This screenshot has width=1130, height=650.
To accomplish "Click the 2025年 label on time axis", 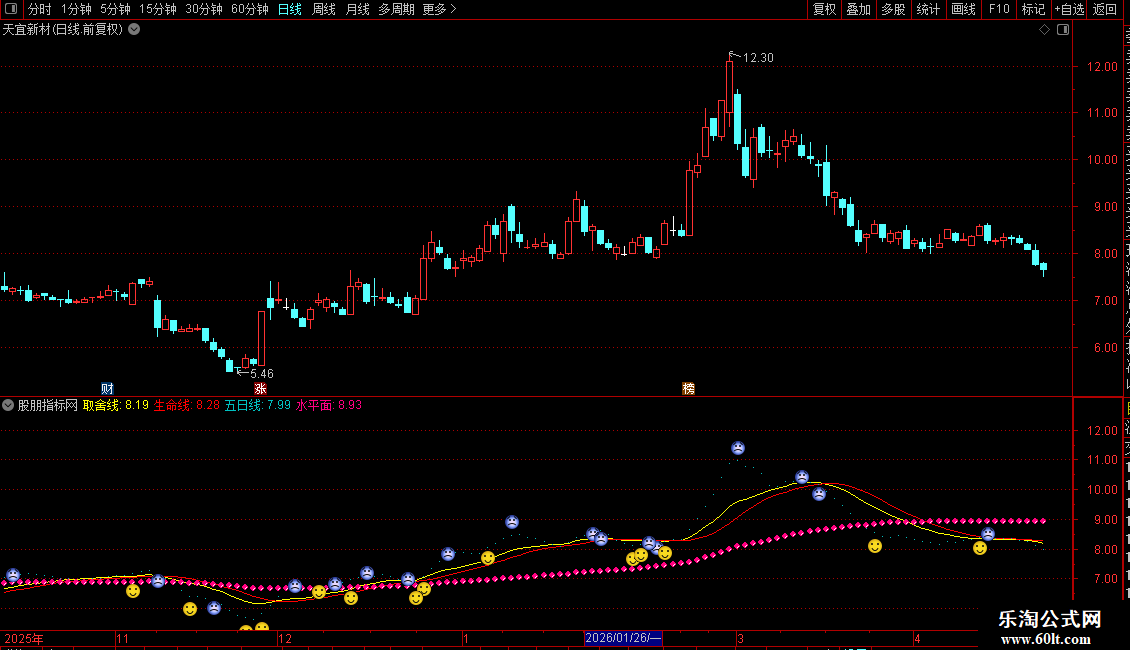I will (24, 638).
